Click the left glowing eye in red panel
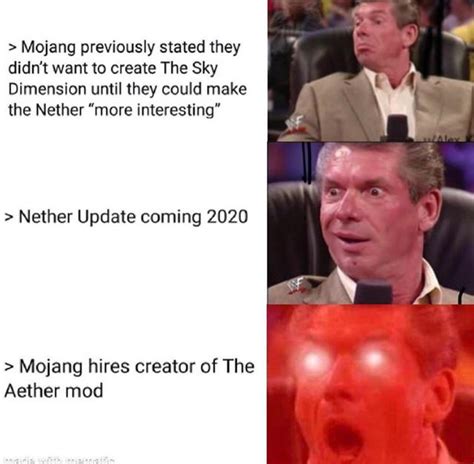The image size is (474, 464). click(x=313, y=361)
